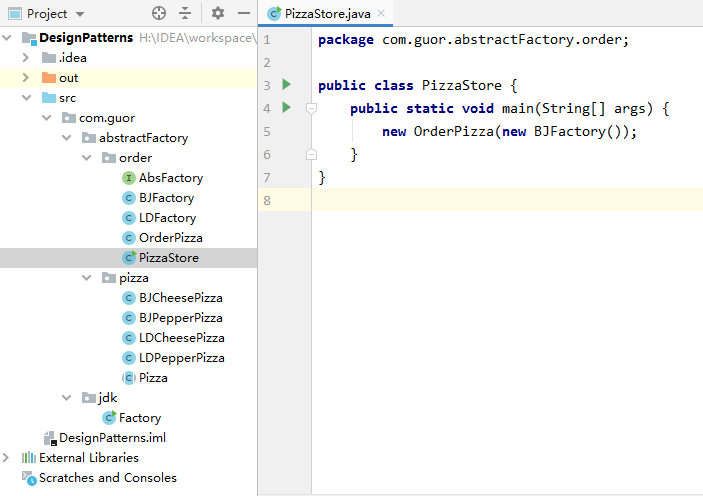This screenshot has height=496, width=703.
Task: Click OrderPizza in the code on line 5
Action: point(453,131)
